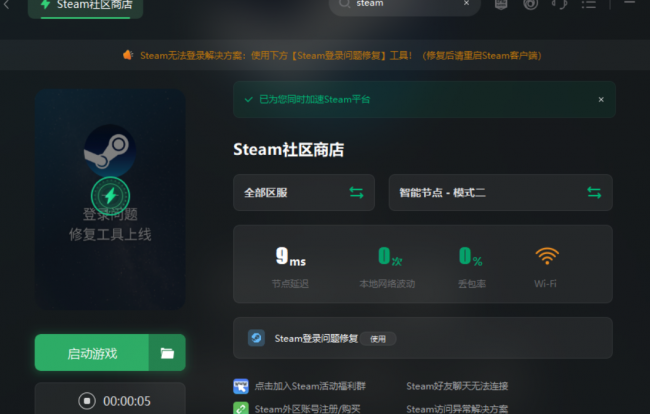Open the circular target icon in header
This screenshot has height=414, width=650.
[x=530, y=5]
